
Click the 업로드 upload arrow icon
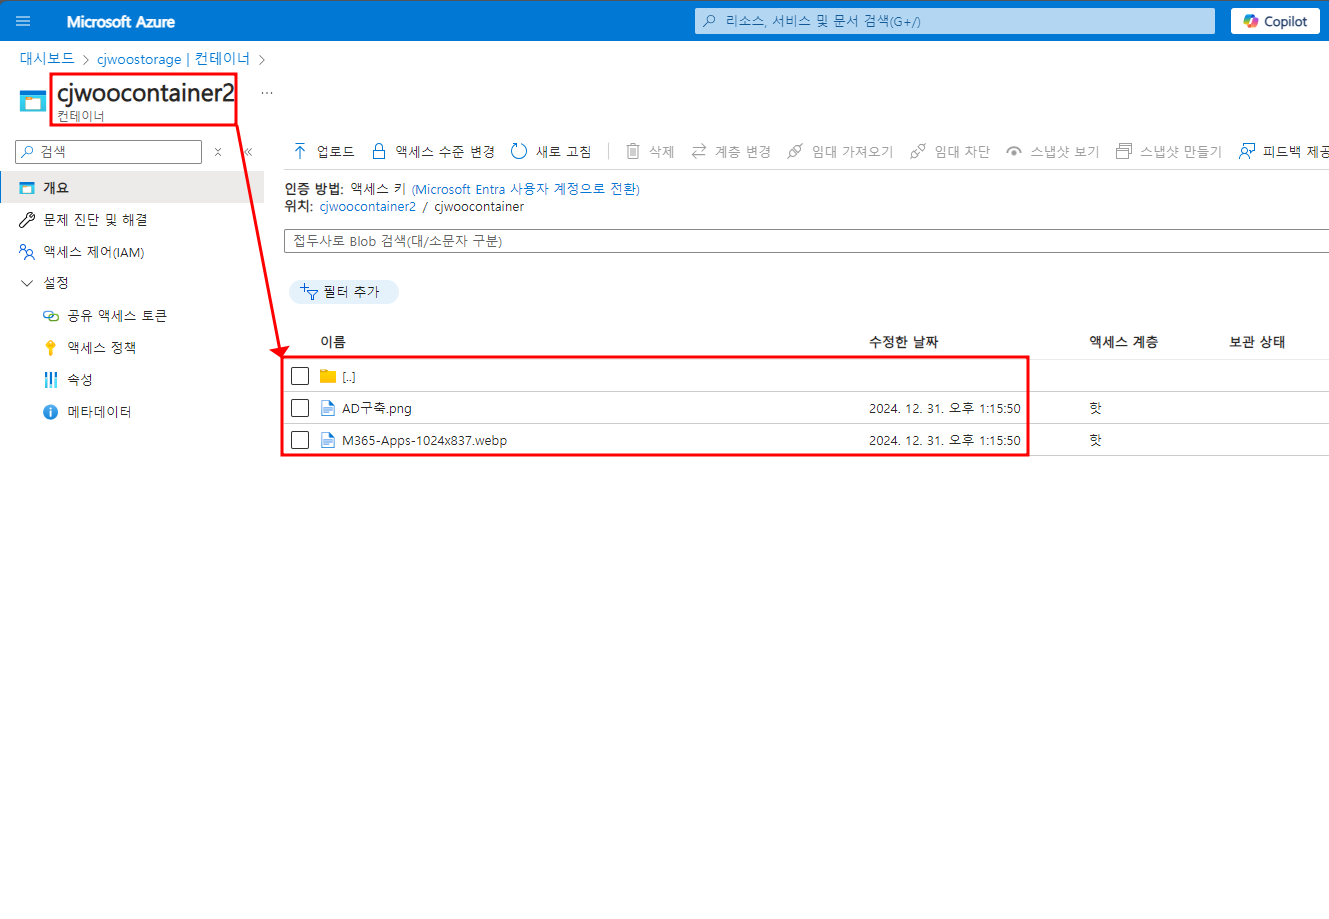pyautogui.click(x=300, y=151)
